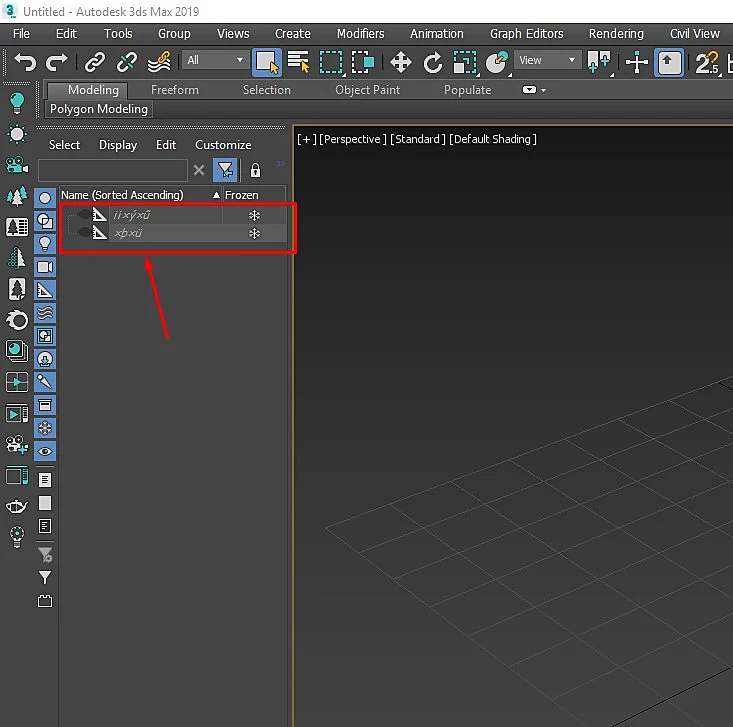Sort by Name (Sorted Ascending) column header
The width and height of the screenshot is (733, 727).
(141, 195)
